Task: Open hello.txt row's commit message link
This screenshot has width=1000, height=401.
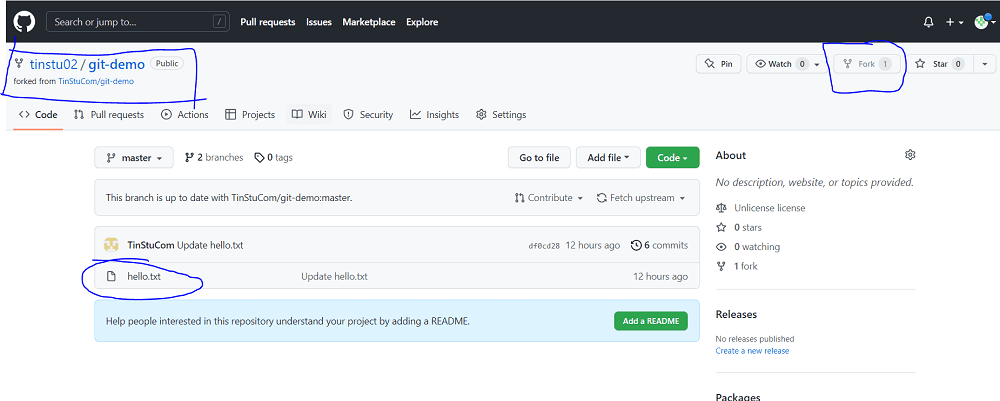Action: point(334,277)
